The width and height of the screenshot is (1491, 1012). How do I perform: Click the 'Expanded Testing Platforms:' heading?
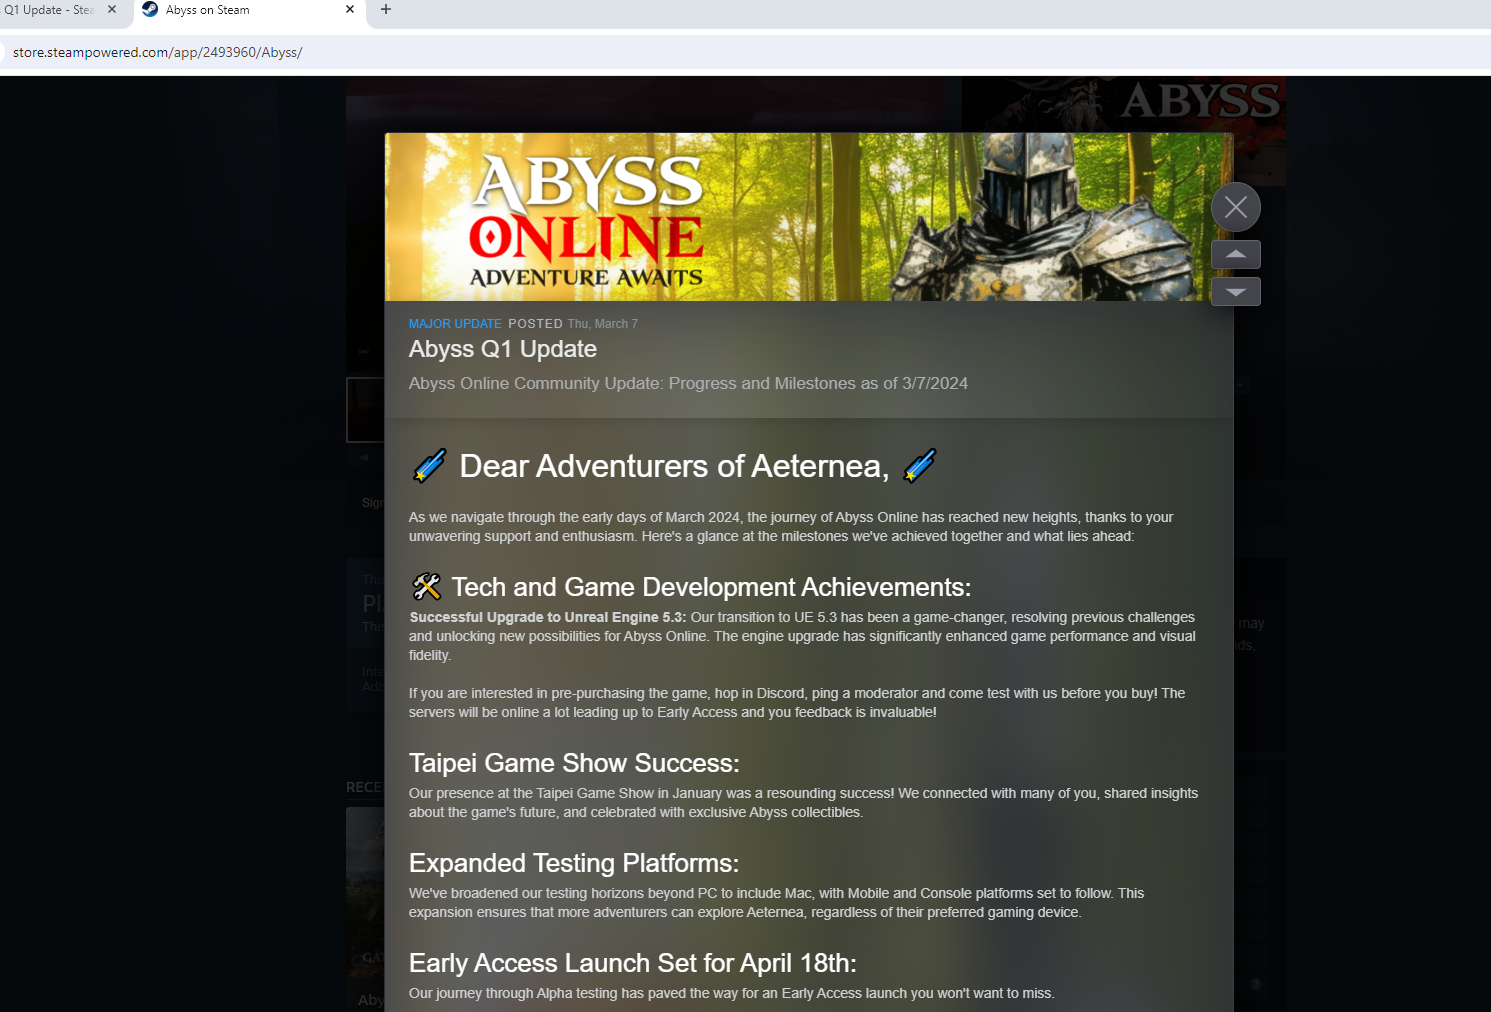click(x=574, y=863)
